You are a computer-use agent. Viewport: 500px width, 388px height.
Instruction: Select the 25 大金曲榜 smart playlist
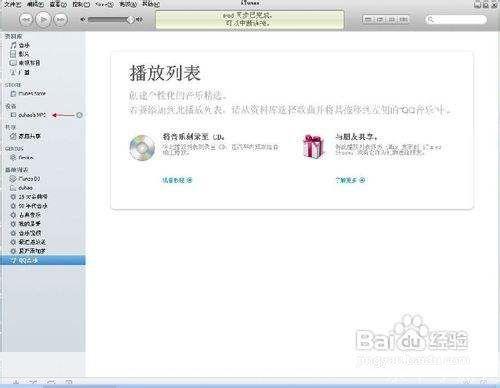[x=29, y=197]
